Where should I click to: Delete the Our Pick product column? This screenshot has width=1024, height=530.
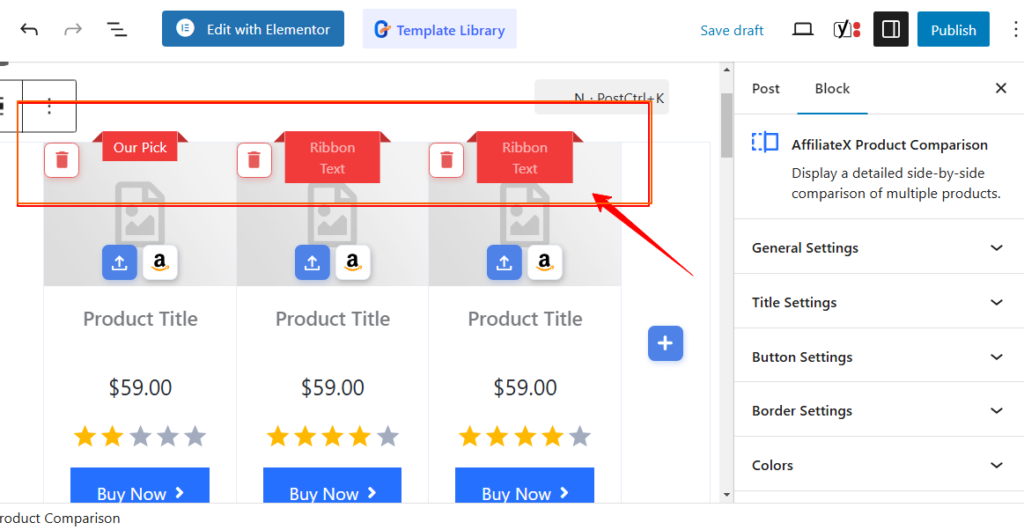point(61,160)
